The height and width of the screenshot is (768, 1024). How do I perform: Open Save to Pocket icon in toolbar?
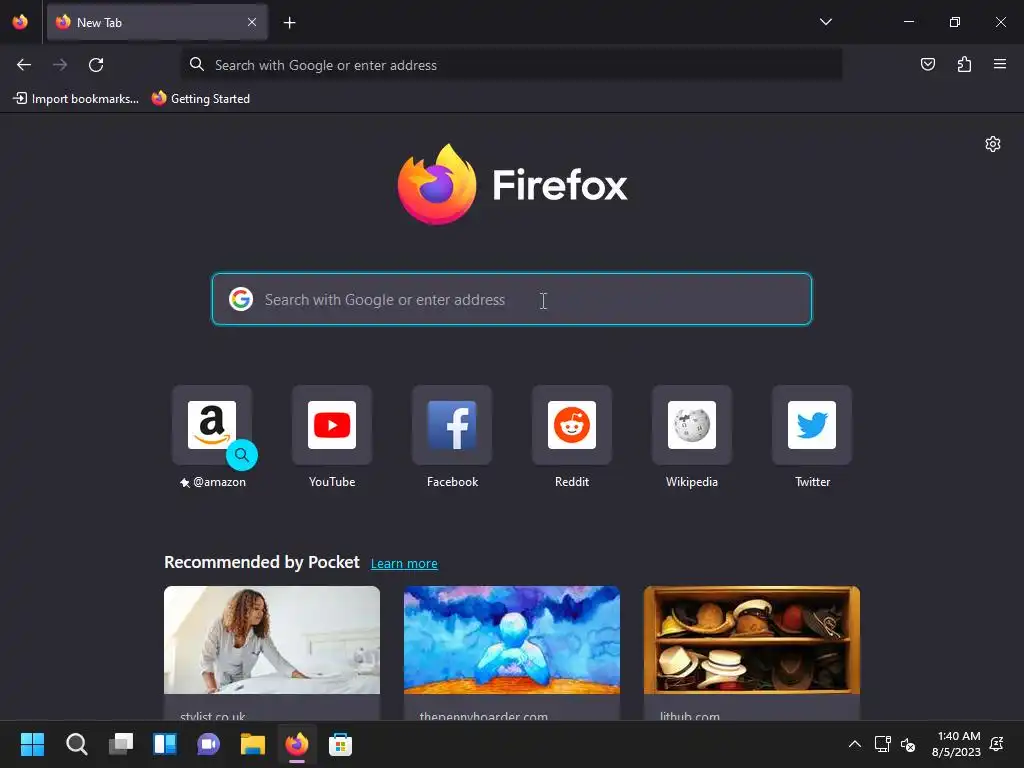pyautogui.click(x=927, y=64)
